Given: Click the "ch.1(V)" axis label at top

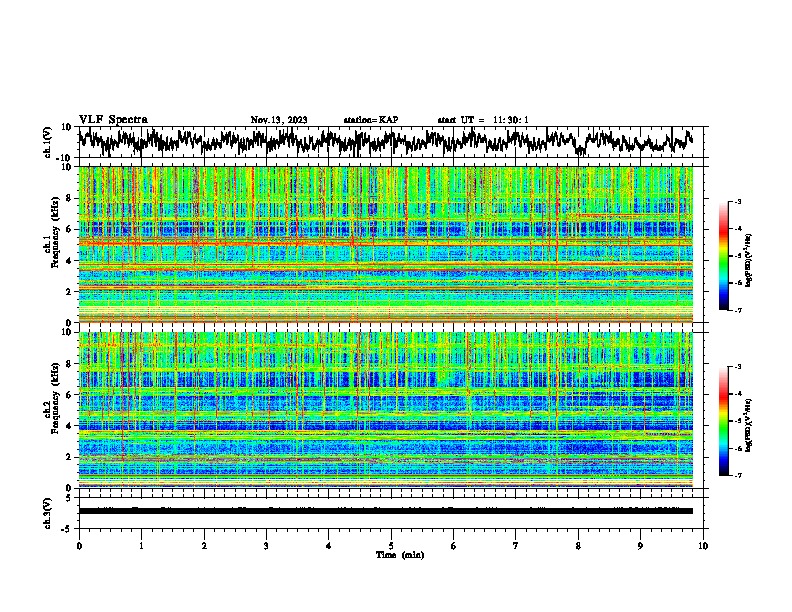Looking at the screenshot, I should 48,142.
